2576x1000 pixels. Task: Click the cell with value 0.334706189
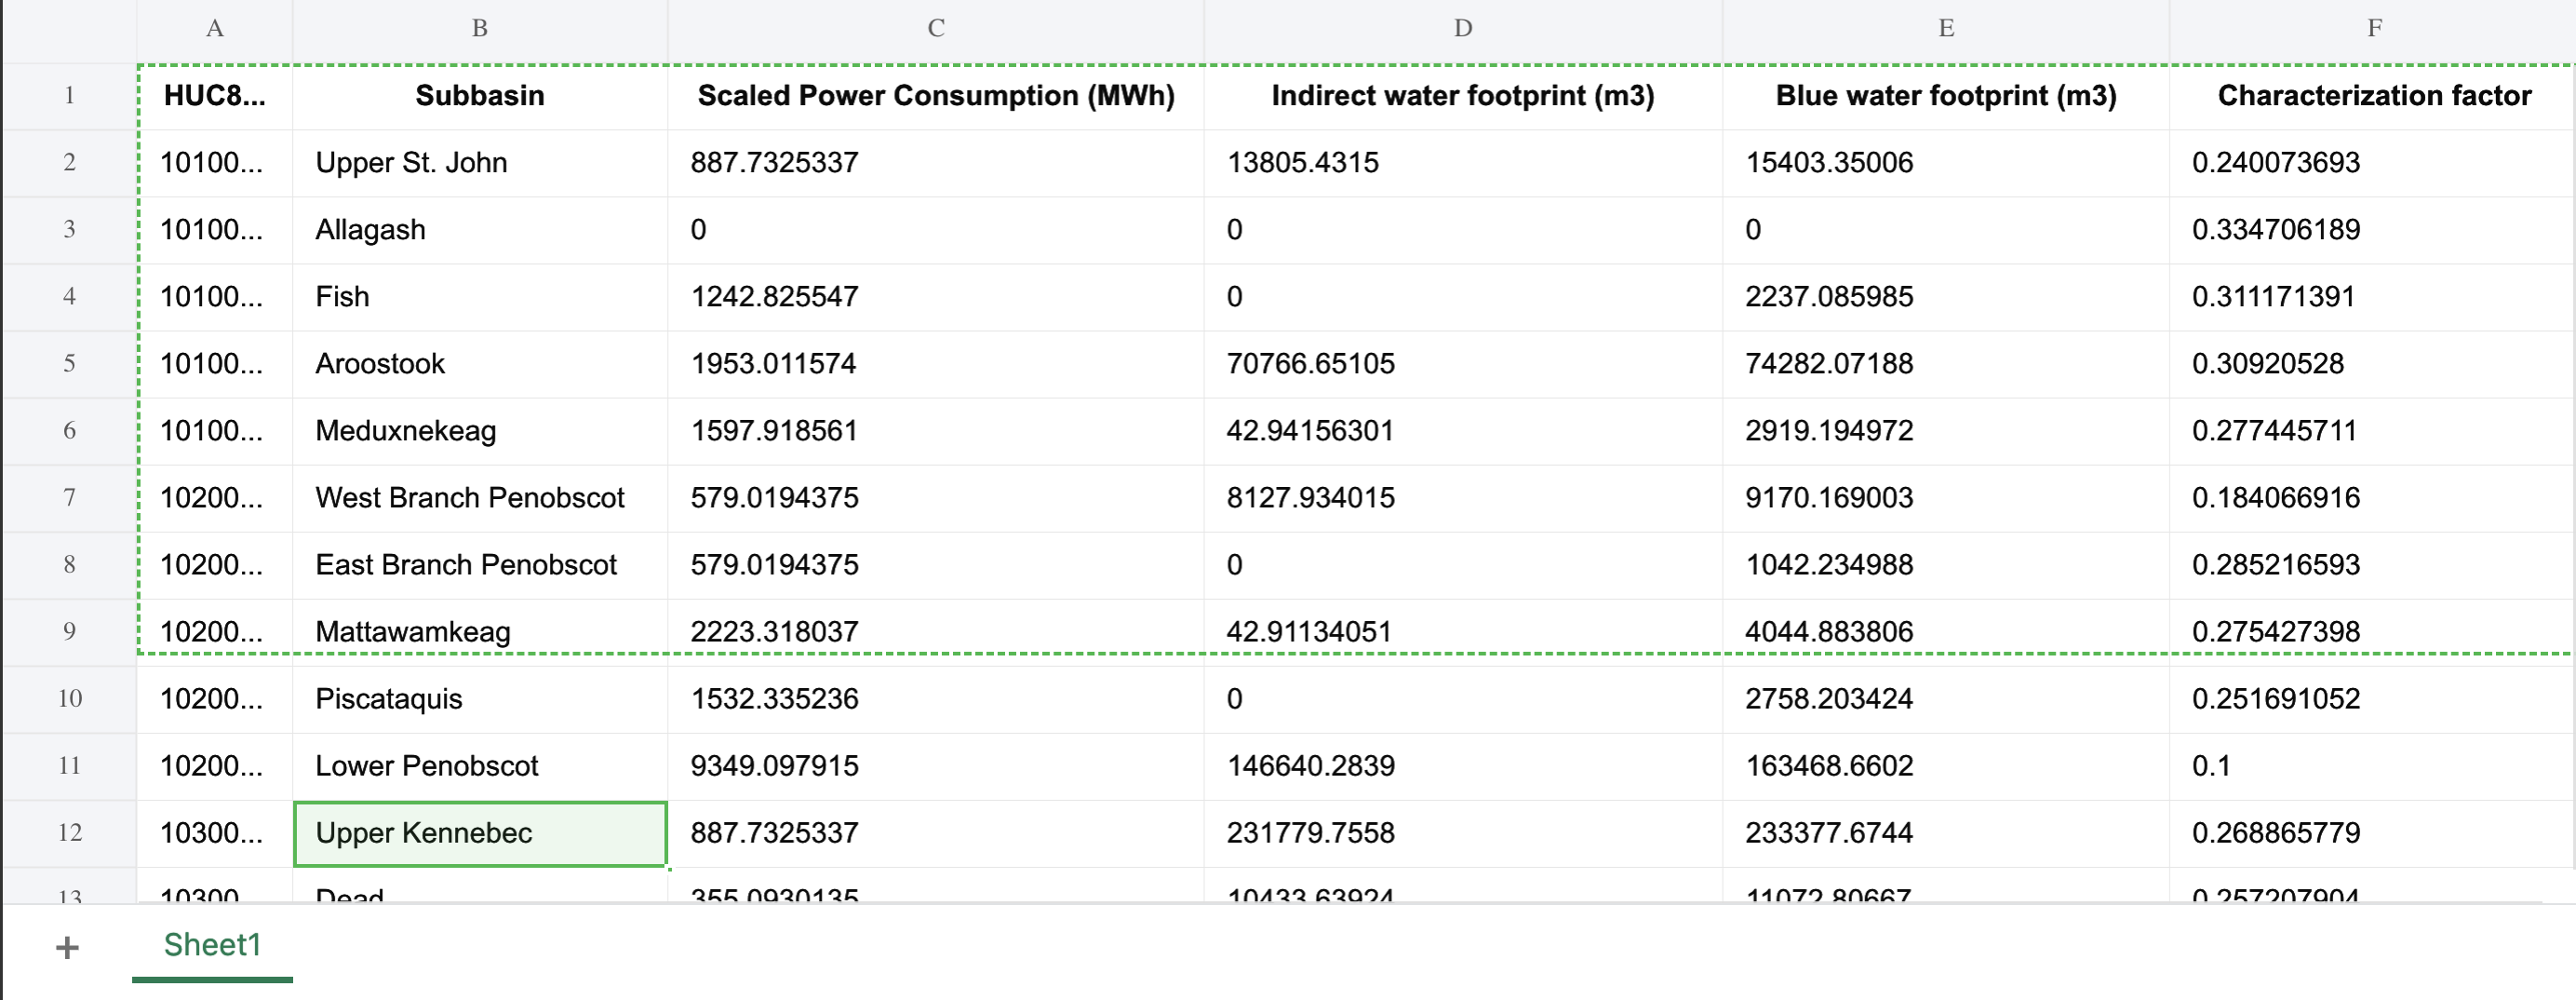[2373, 230]
